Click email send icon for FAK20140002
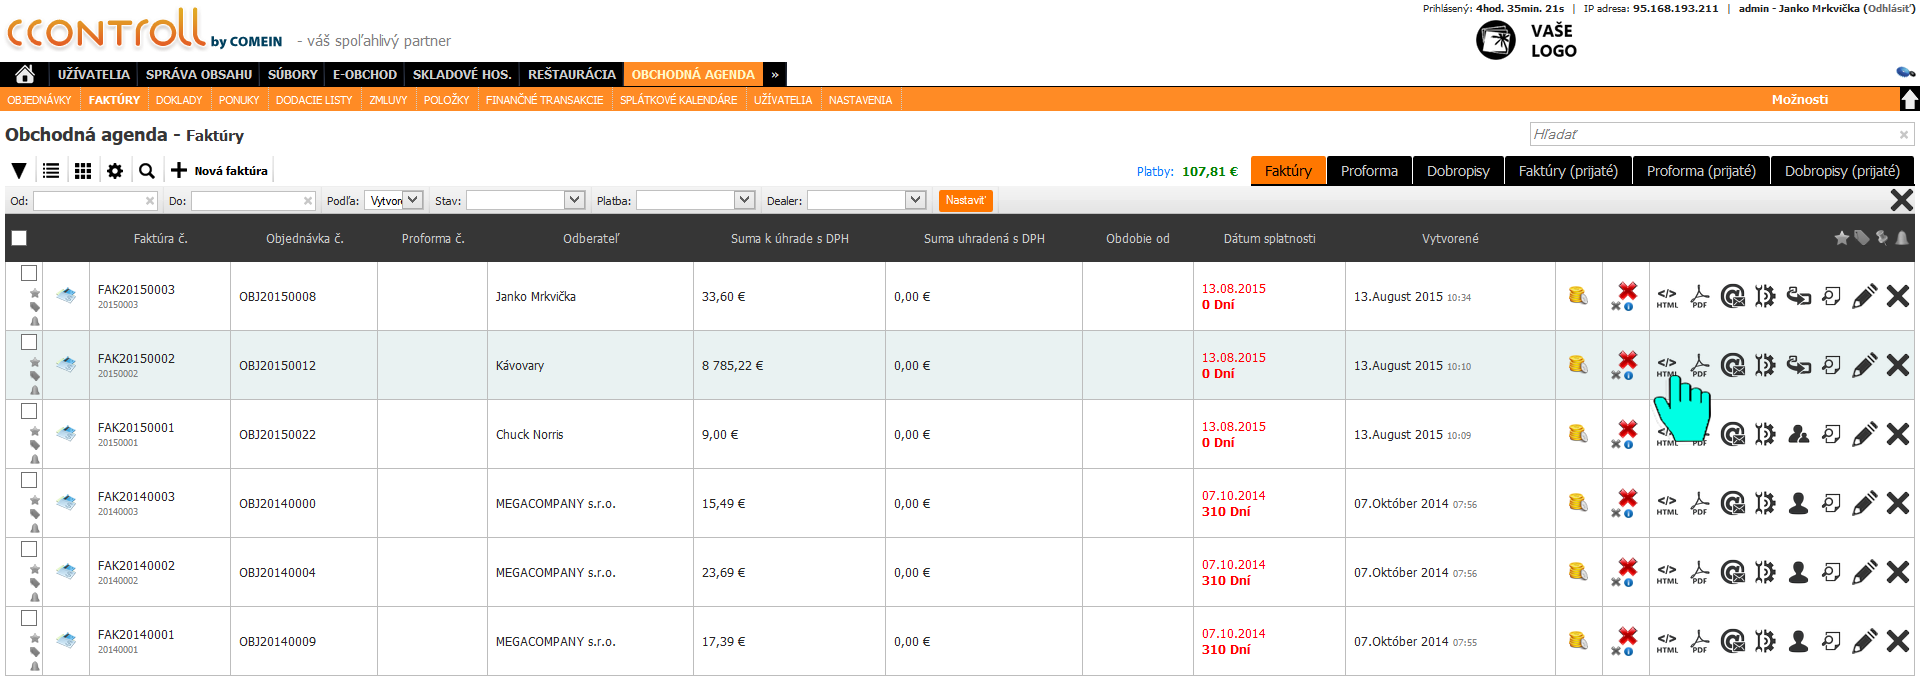 [1733, 573]
